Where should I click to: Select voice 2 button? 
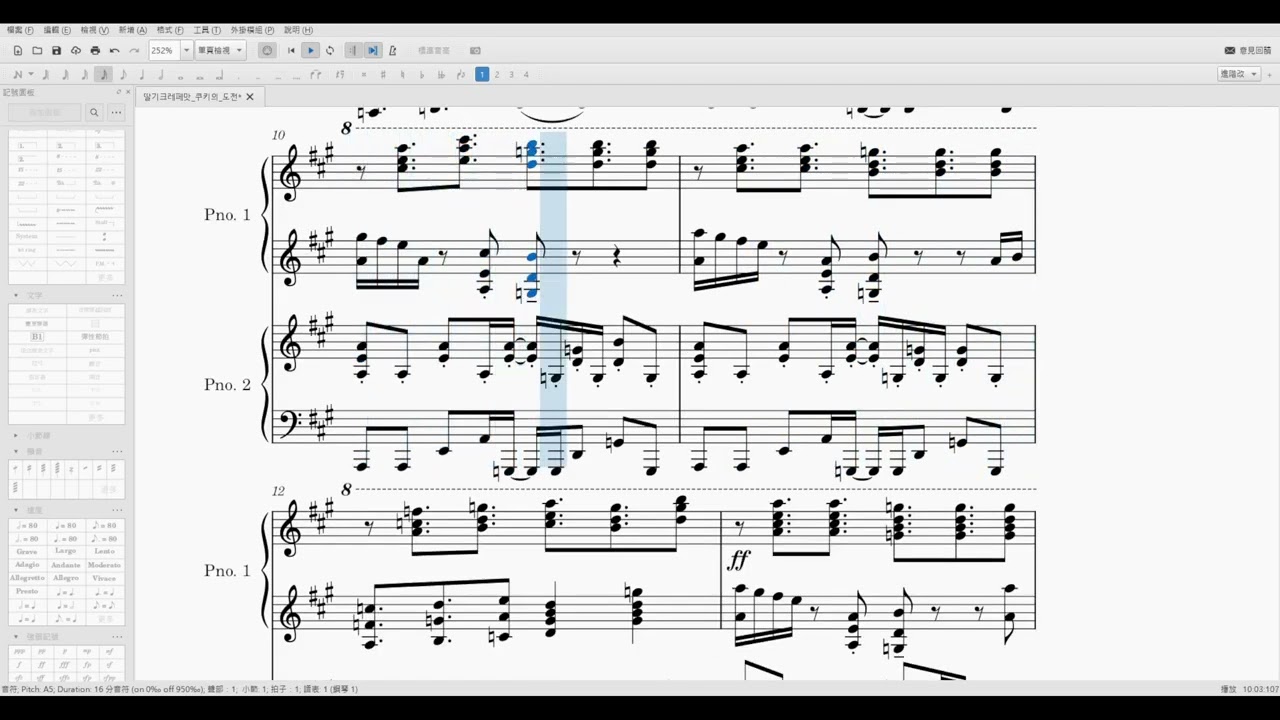(497, 74)
